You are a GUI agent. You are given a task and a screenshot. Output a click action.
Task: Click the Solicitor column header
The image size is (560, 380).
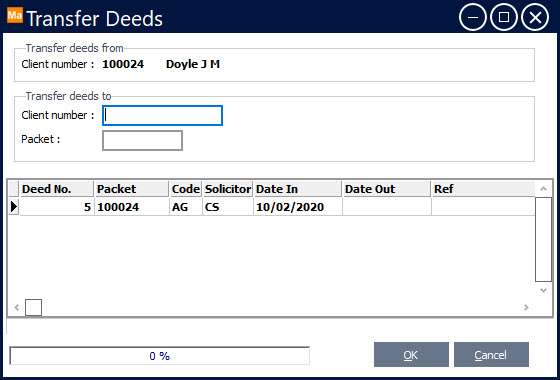228,189
